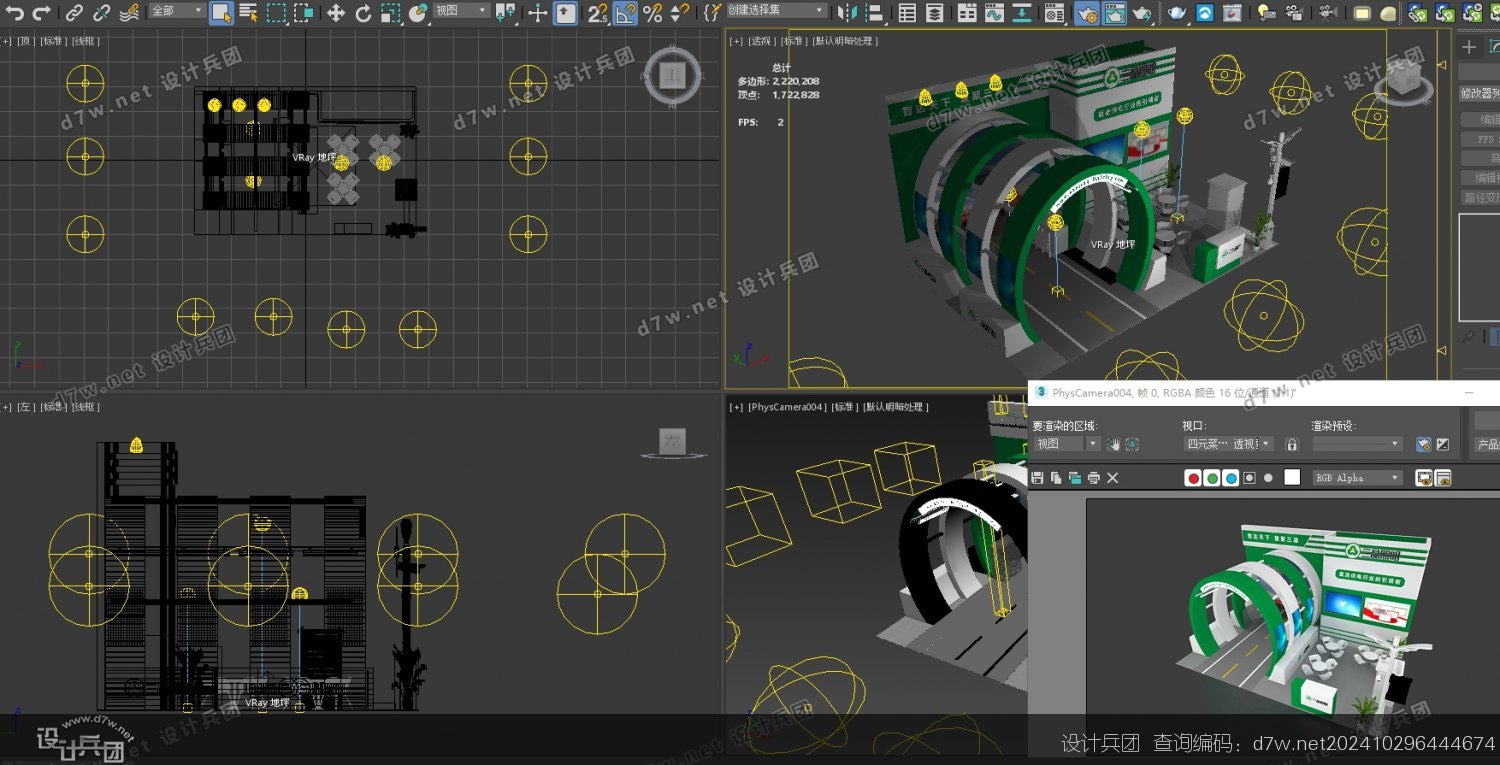Choose rectangular selection region tool

click(x=276, y=13)
